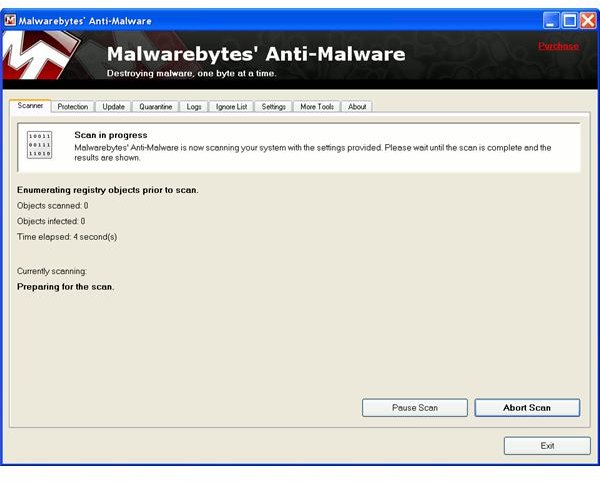Click the Malwarebytes logo in the banner
The image size is (600, 482).
coord(41,55)
